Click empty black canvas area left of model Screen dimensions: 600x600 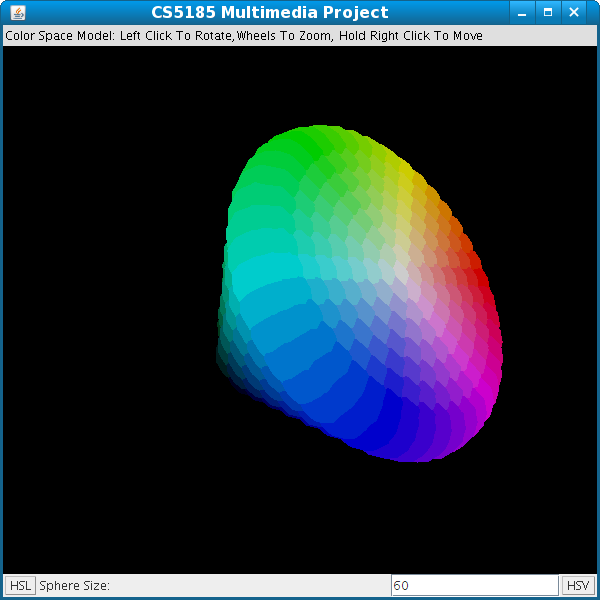pyautogui.click(x=100, y=300)
